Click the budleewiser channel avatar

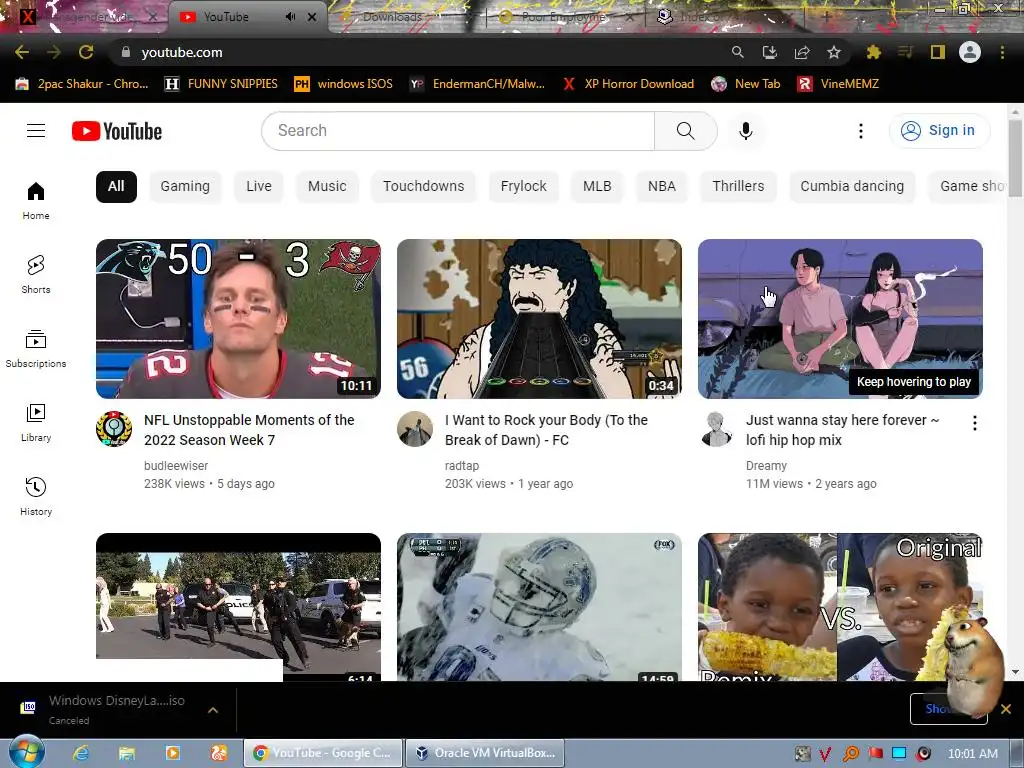tap(114, 429)
